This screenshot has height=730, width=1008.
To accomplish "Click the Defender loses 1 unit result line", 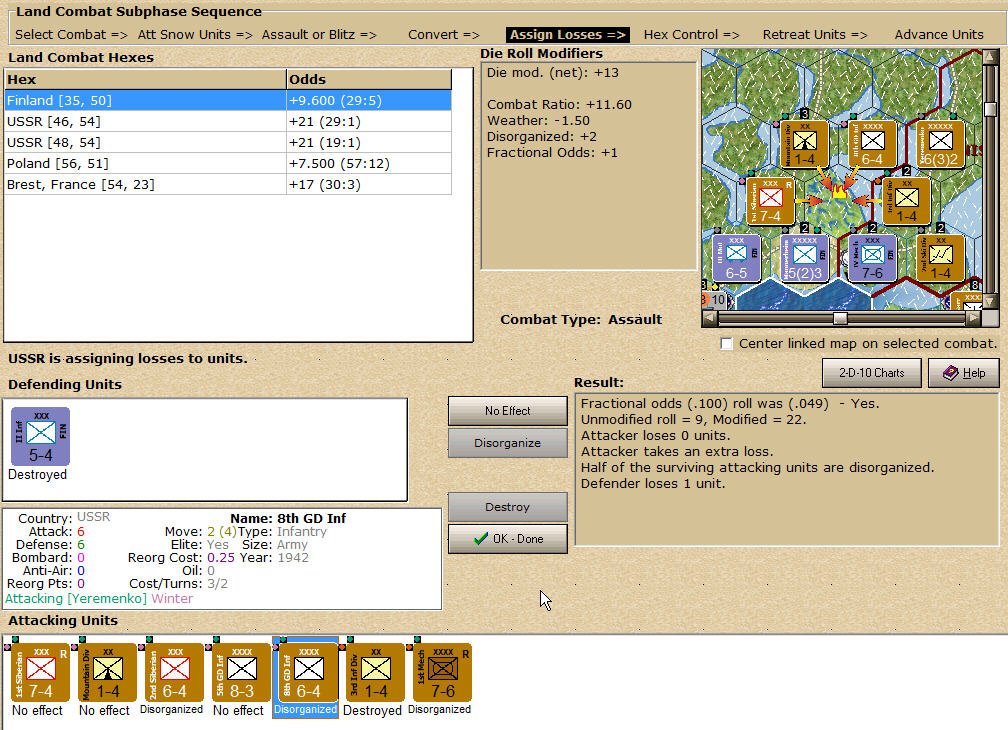I will [x=653, y=483].
